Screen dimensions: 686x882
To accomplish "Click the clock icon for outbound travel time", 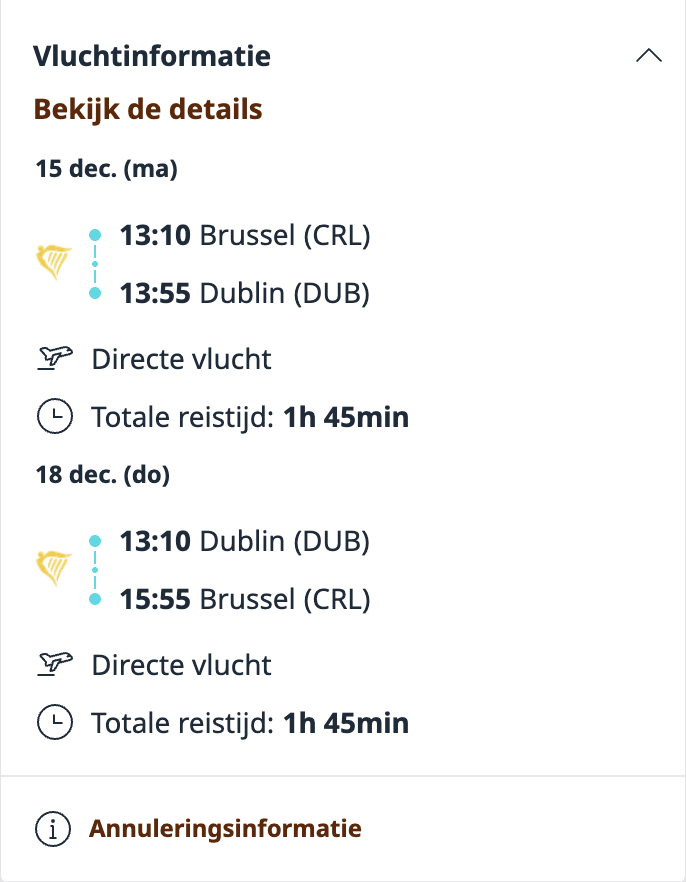I will coord(54,416).
